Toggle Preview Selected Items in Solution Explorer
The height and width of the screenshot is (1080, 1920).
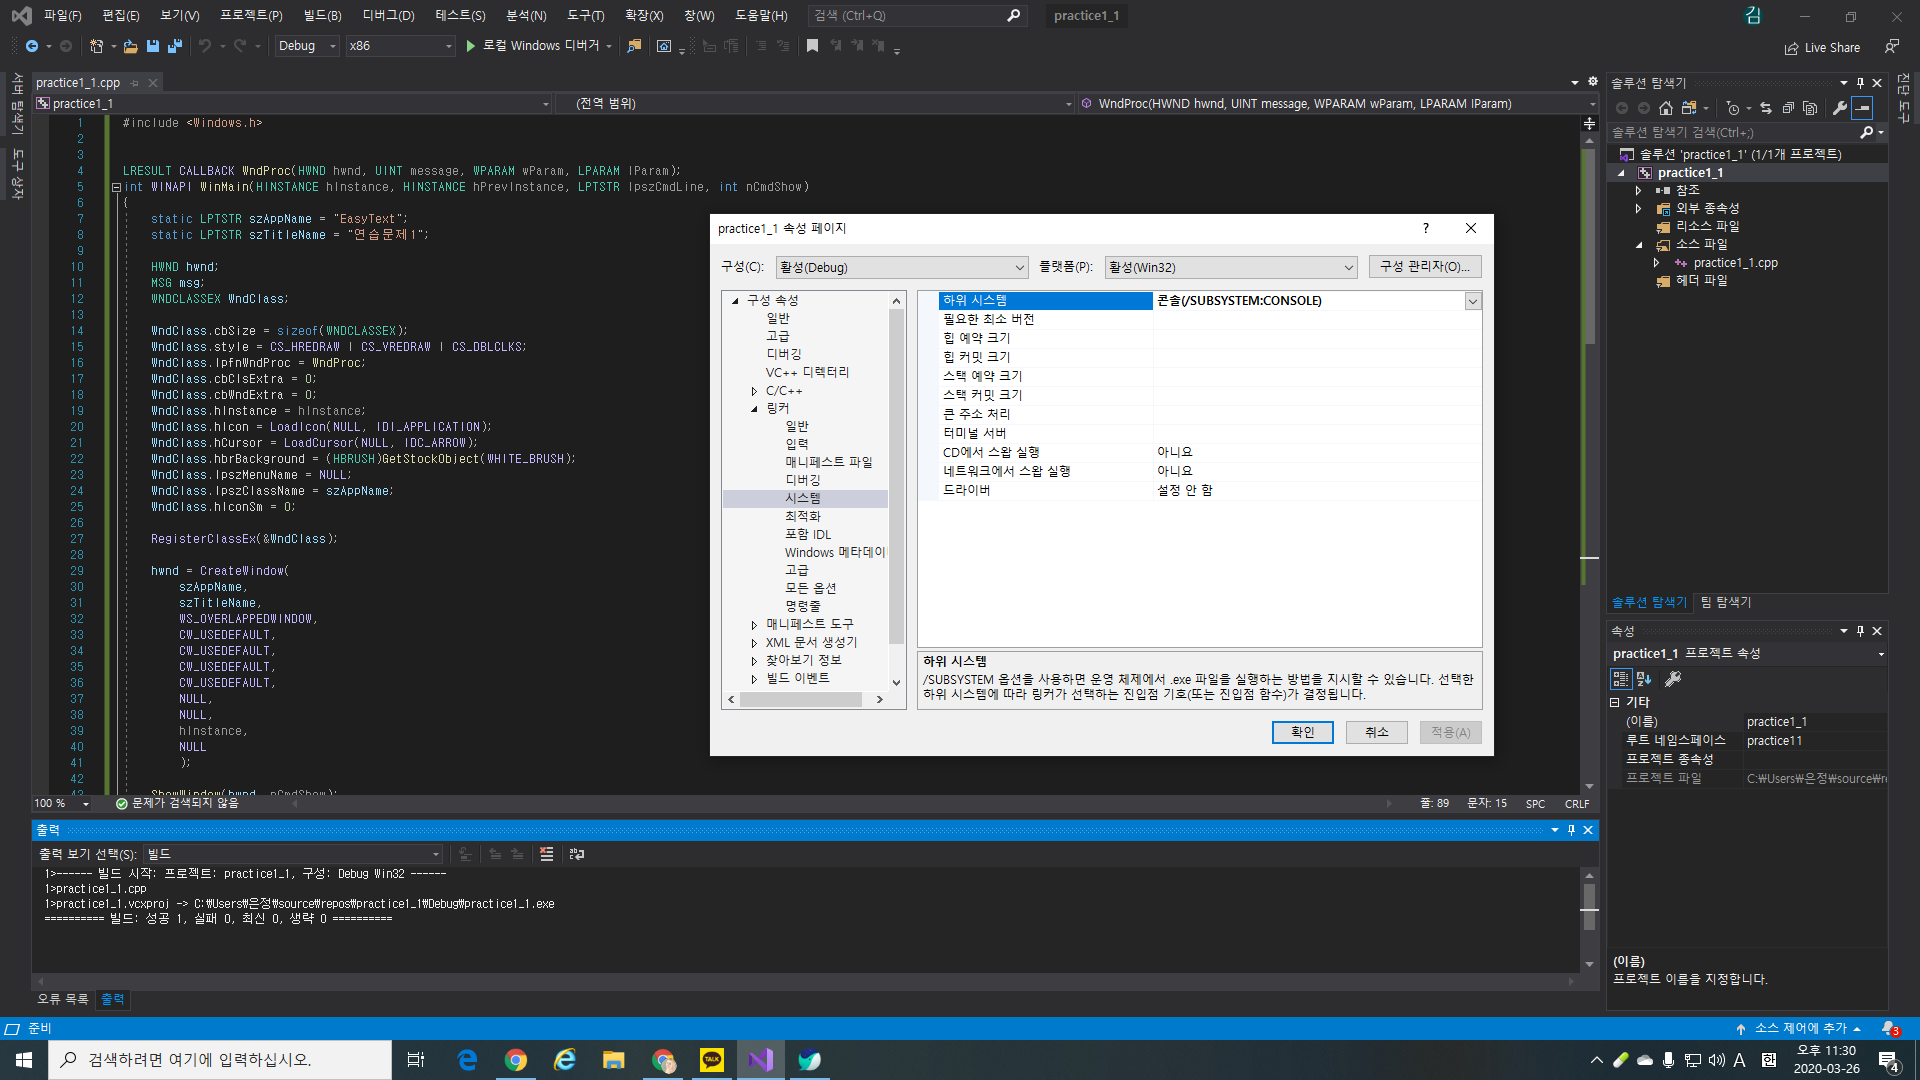click(1862, 108)
